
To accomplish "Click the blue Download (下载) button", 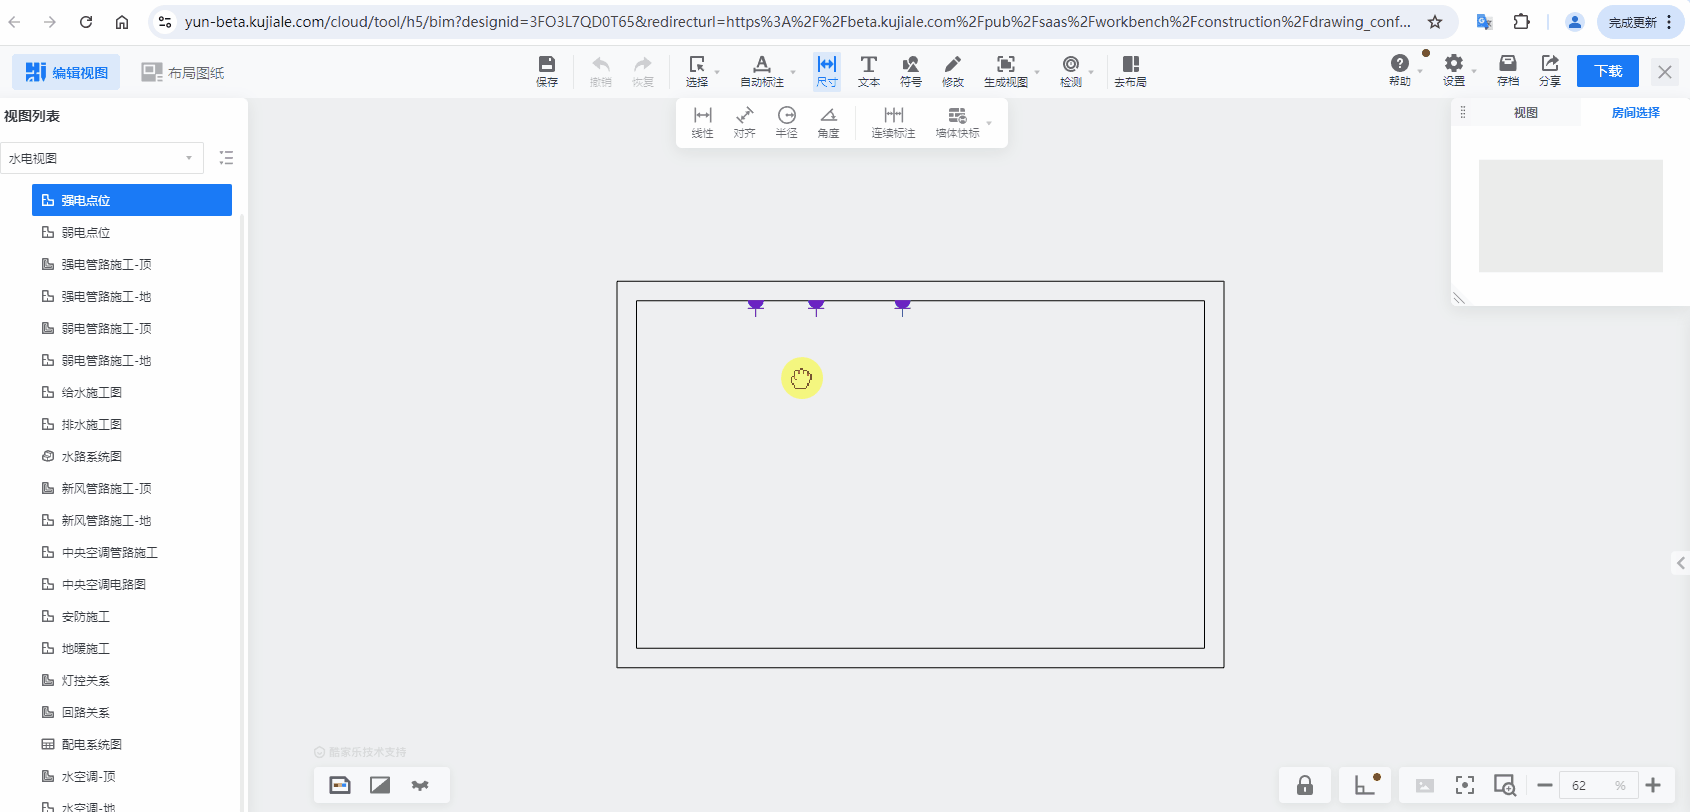I will click(x=1607, y=71).
